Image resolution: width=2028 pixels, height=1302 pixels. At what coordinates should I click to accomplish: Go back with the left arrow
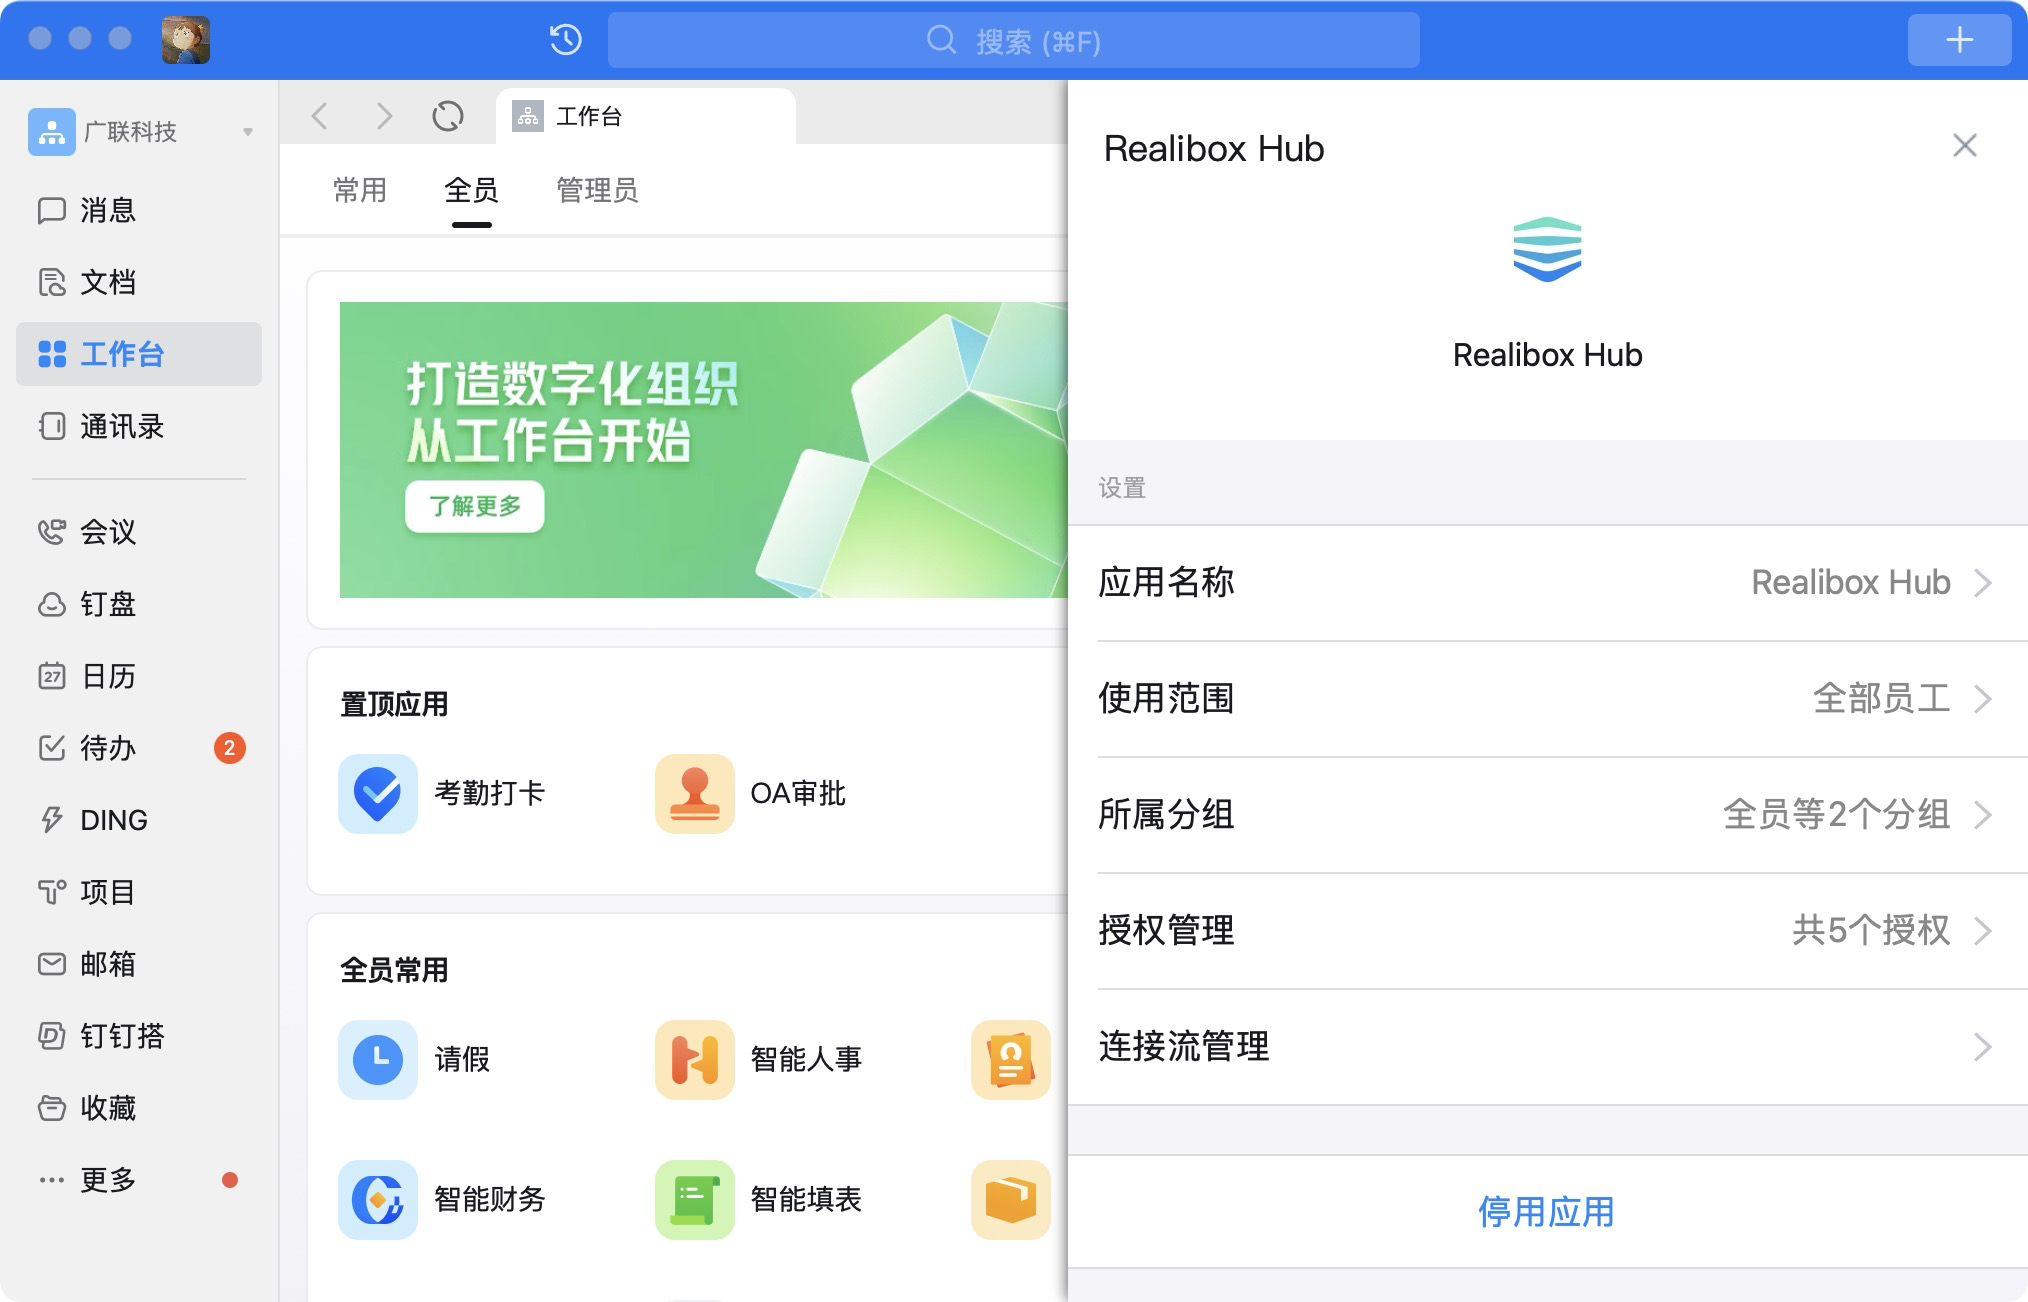tap(320, 116)
